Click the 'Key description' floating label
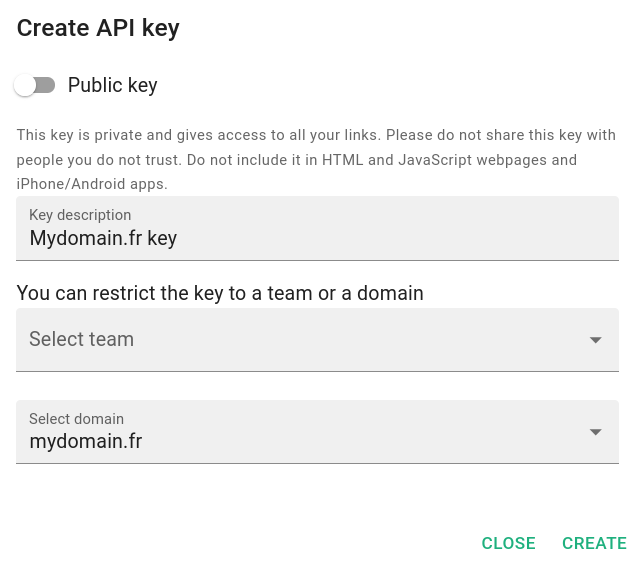 [x=80, y=215]
